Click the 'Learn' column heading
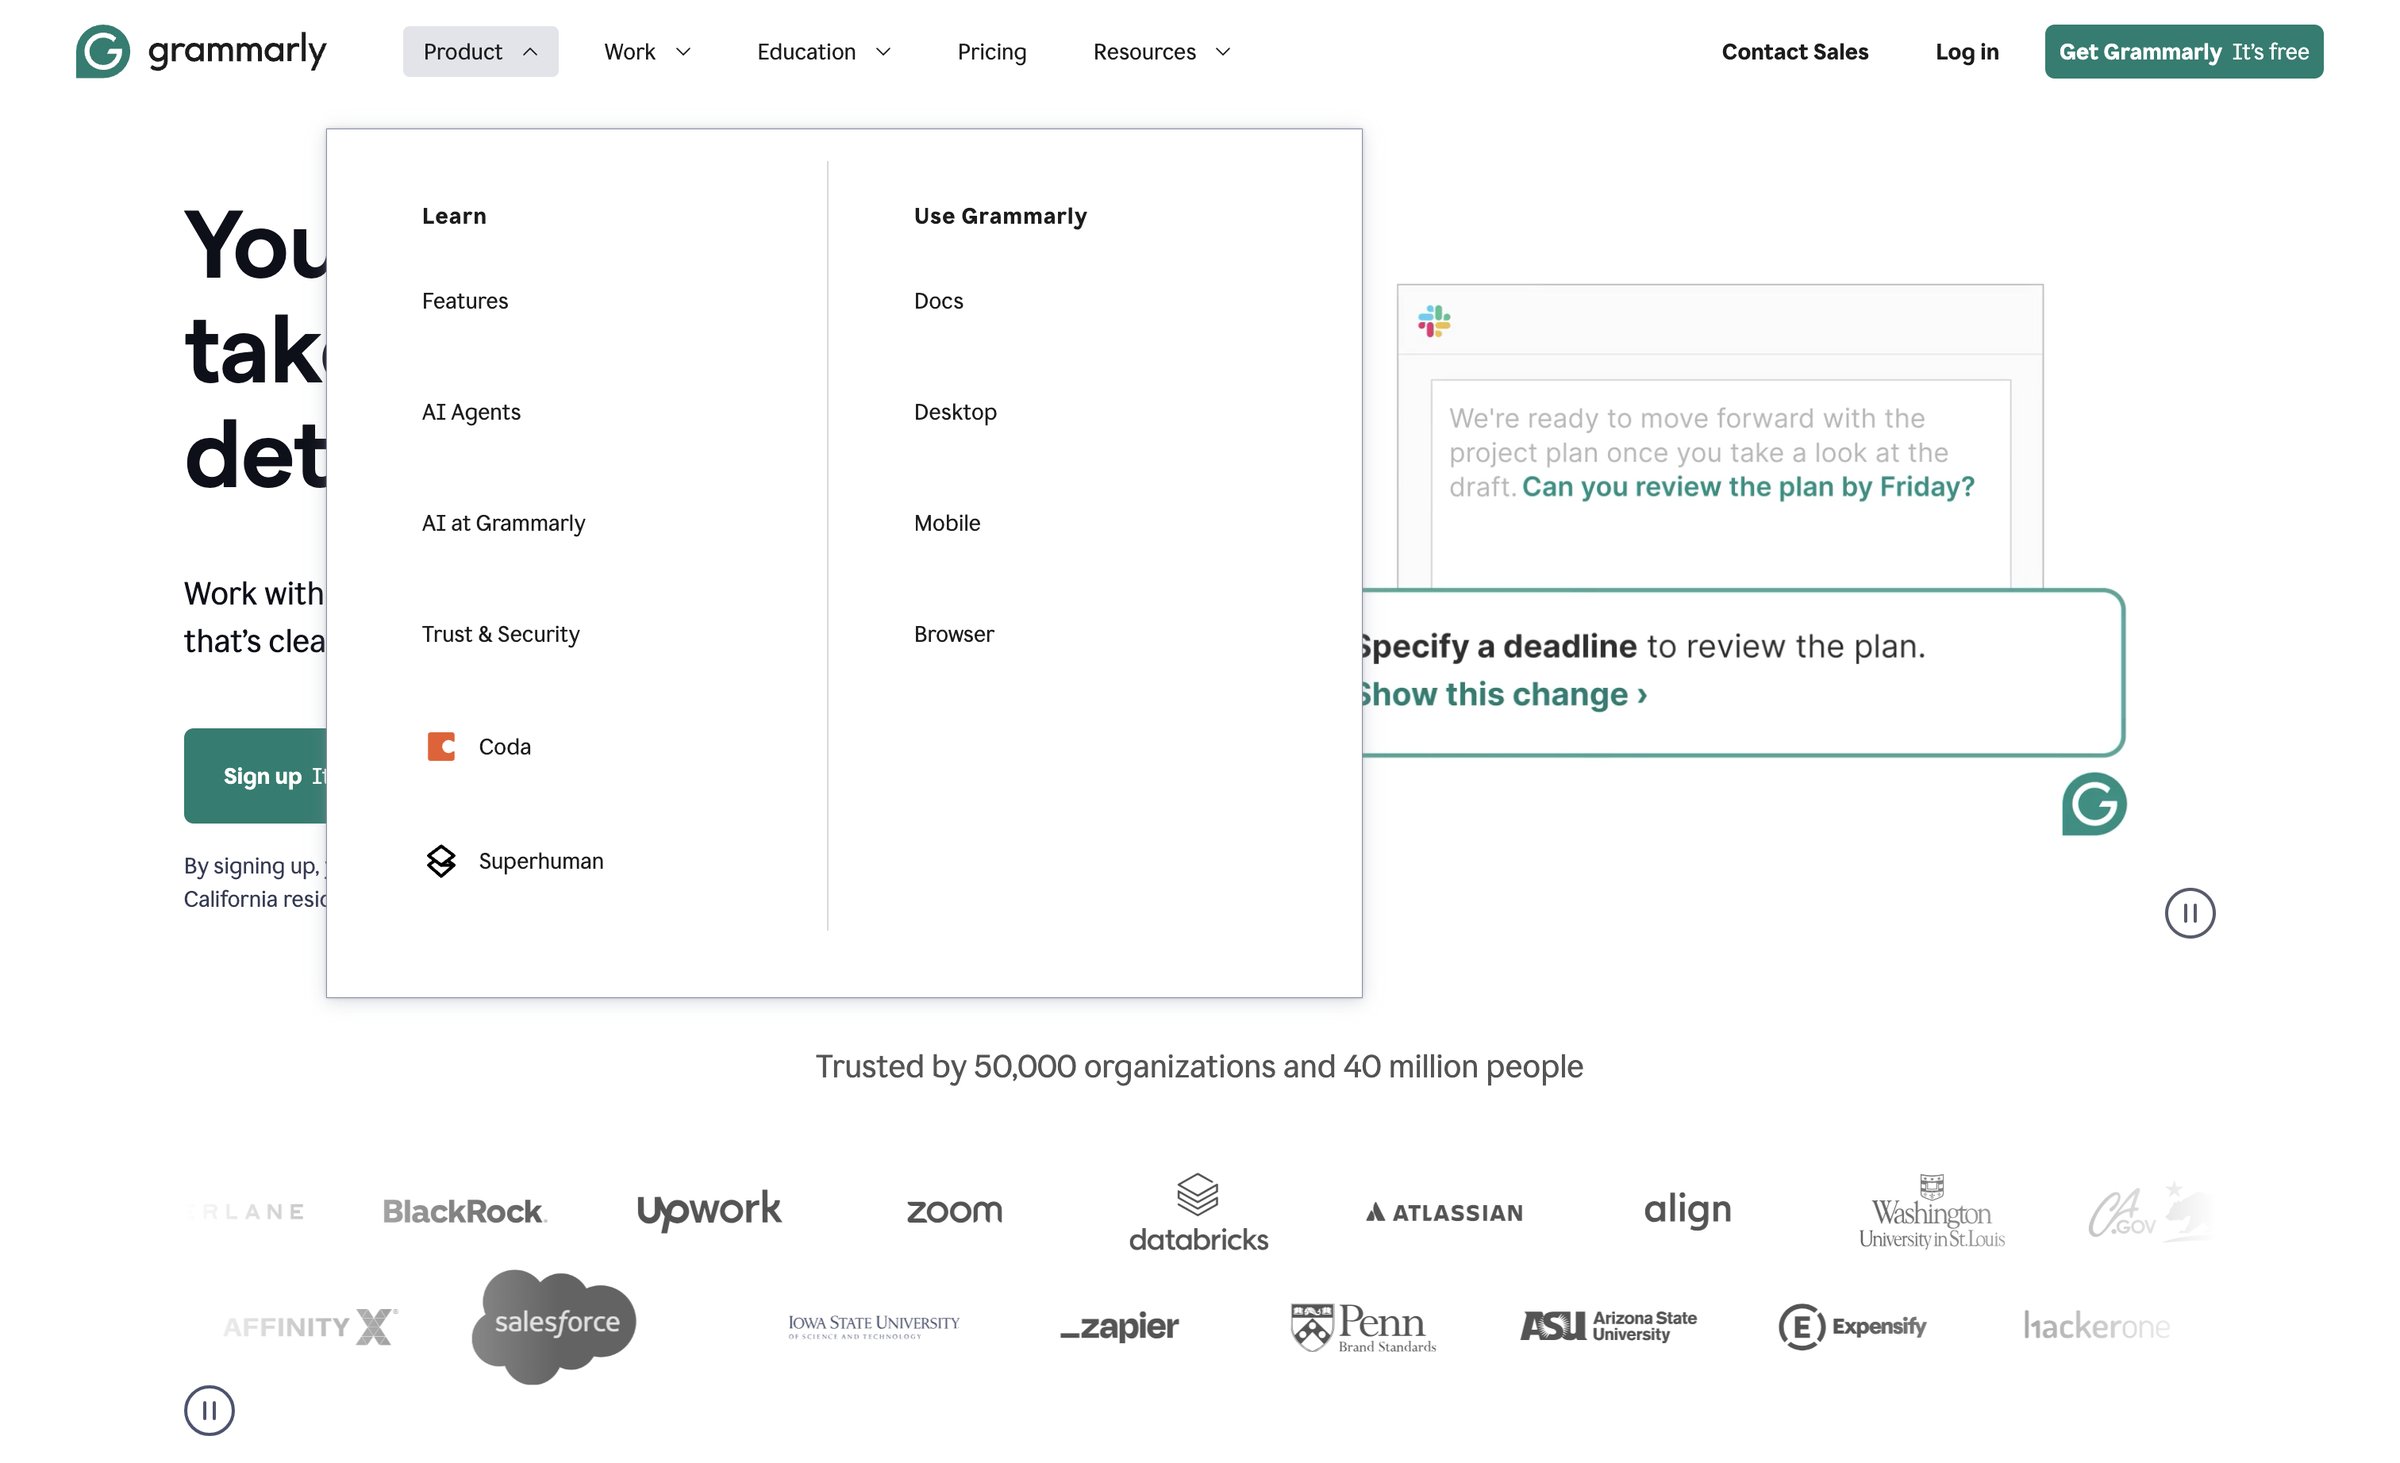The height and width of the screenshot is (1463, 2400). click(x=454, y=216)
